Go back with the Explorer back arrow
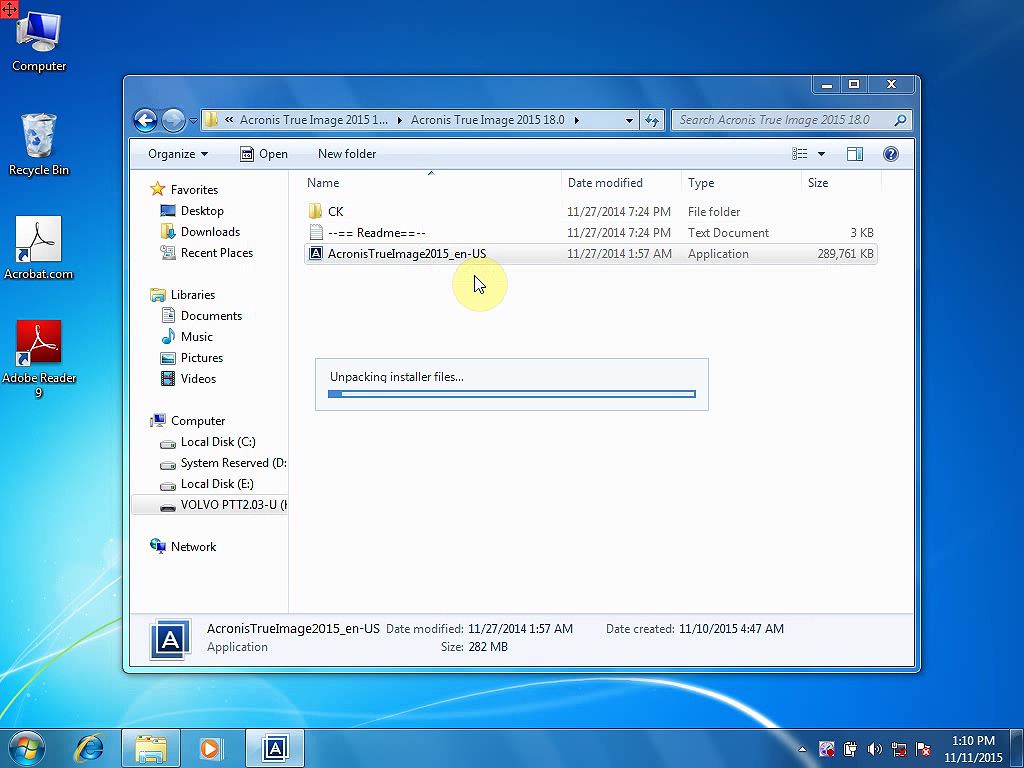 pyautogui.click(x=146, y=120)
